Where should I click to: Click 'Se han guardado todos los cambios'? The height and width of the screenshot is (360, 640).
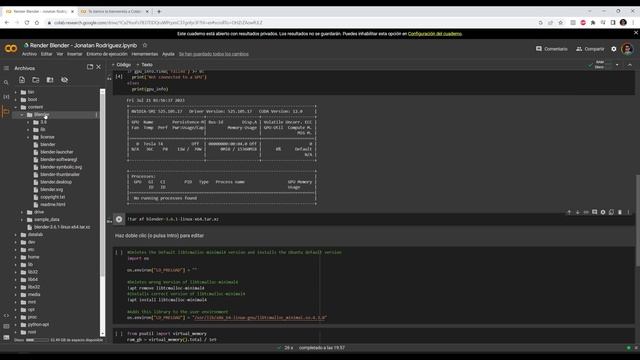pyautogui.click(x=213, y=54)
